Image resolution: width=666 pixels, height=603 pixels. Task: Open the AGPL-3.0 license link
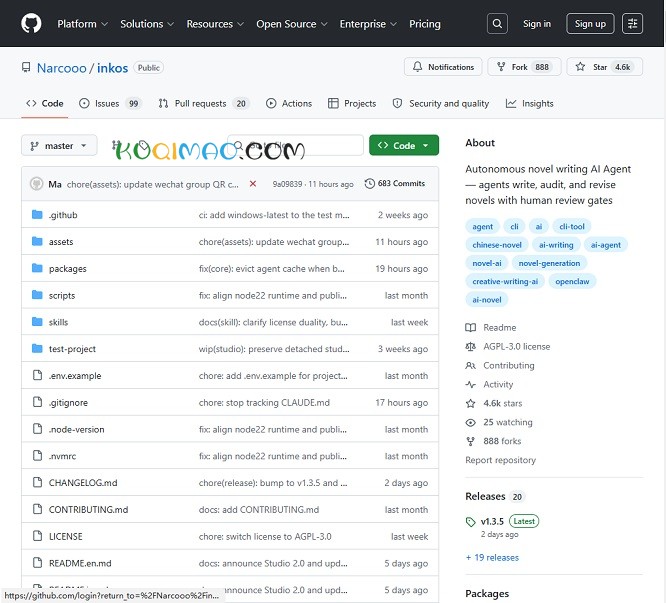tap(516, 347)
